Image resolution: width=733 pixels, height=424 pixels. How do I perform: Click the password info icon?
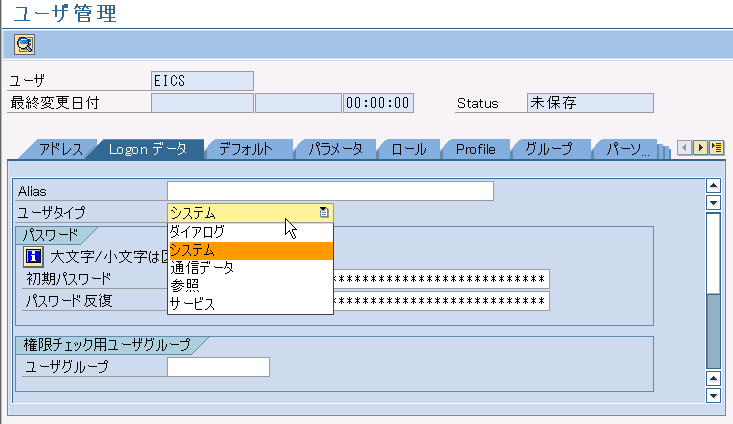pos(32,257)
